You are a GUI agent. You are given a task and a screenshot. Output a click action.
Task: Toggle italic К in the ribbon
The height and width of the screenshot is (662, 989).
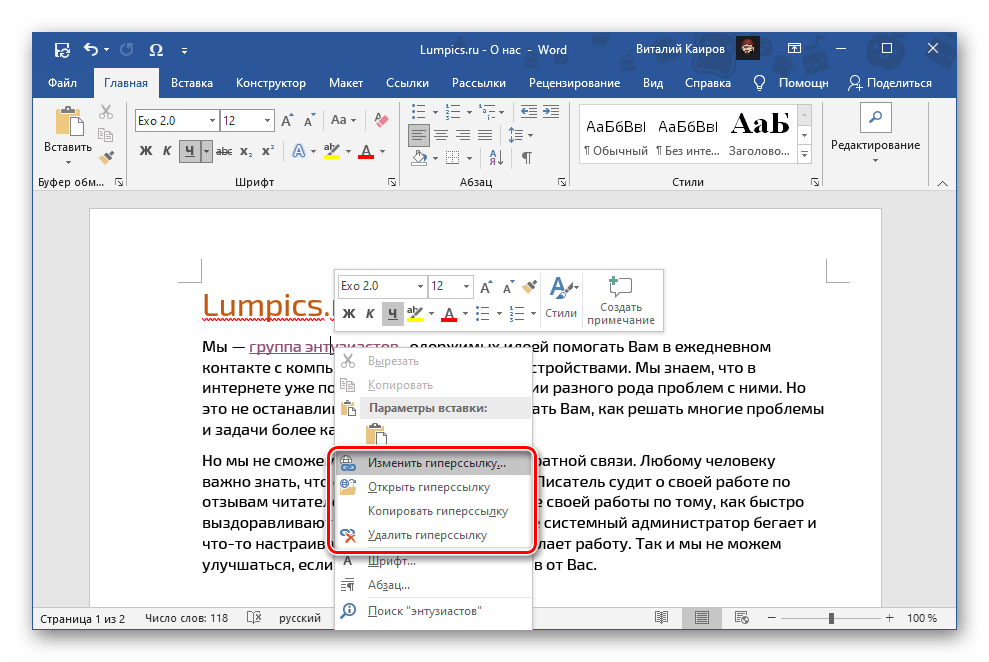167,151
